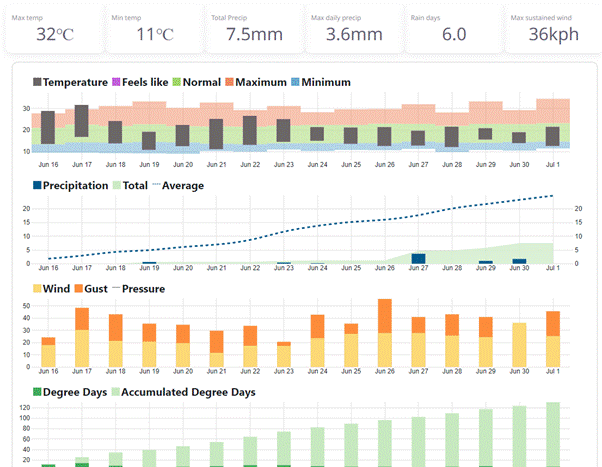The image size is (602, 467).
Task: Open the Max daily precip card
Action: (x=351, y=27)
